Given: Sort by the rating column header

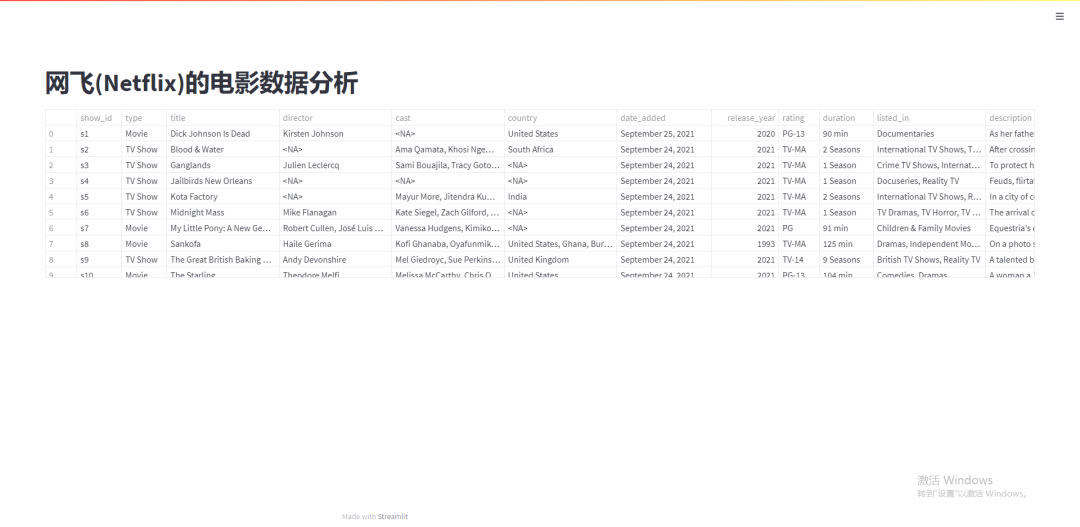Looking at the screenshot, I should tap(799, 118).
